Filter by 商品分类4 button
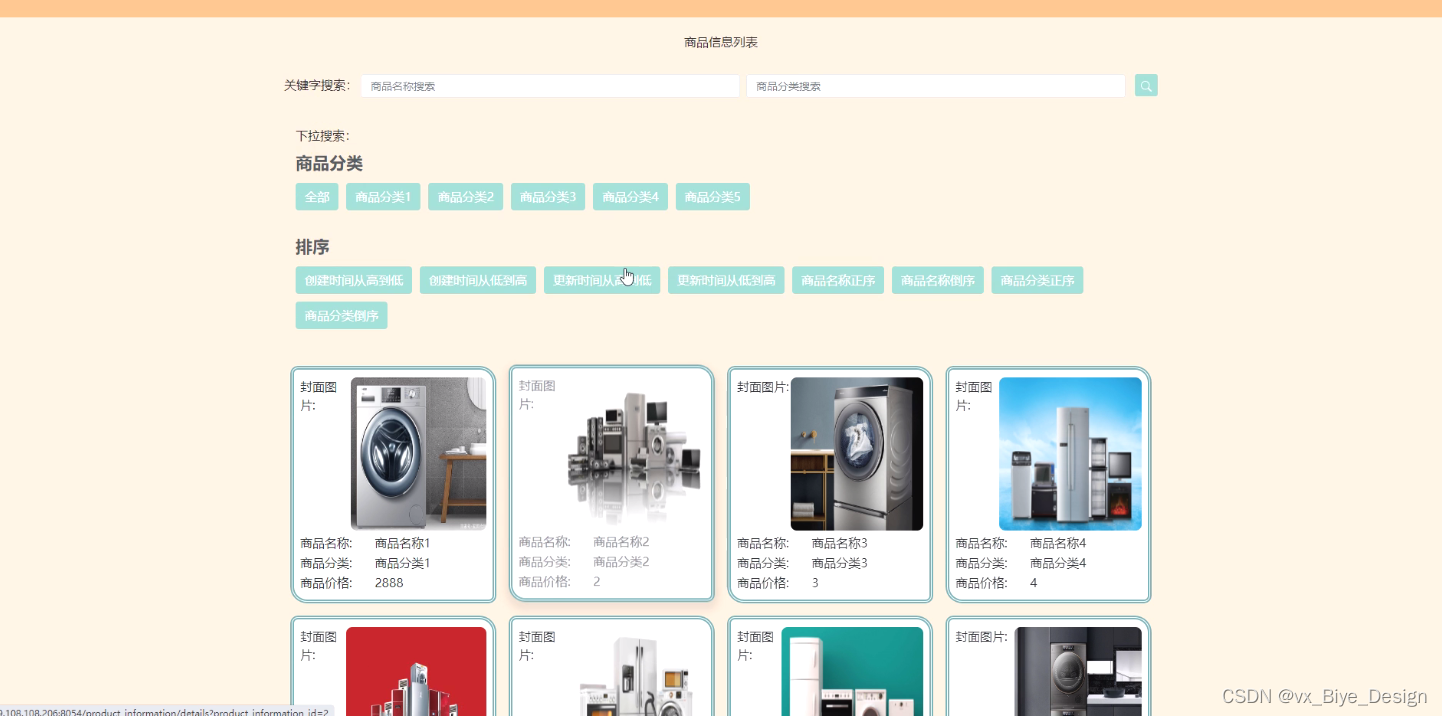 pyautogui.click(x=630, y=197)
